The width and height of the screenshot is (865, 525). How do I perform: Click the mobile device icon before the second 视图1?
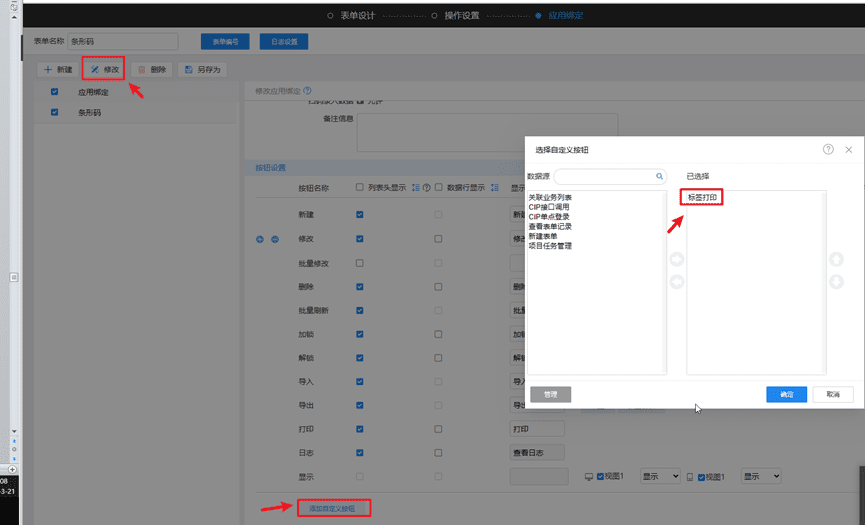coord(690,476)
